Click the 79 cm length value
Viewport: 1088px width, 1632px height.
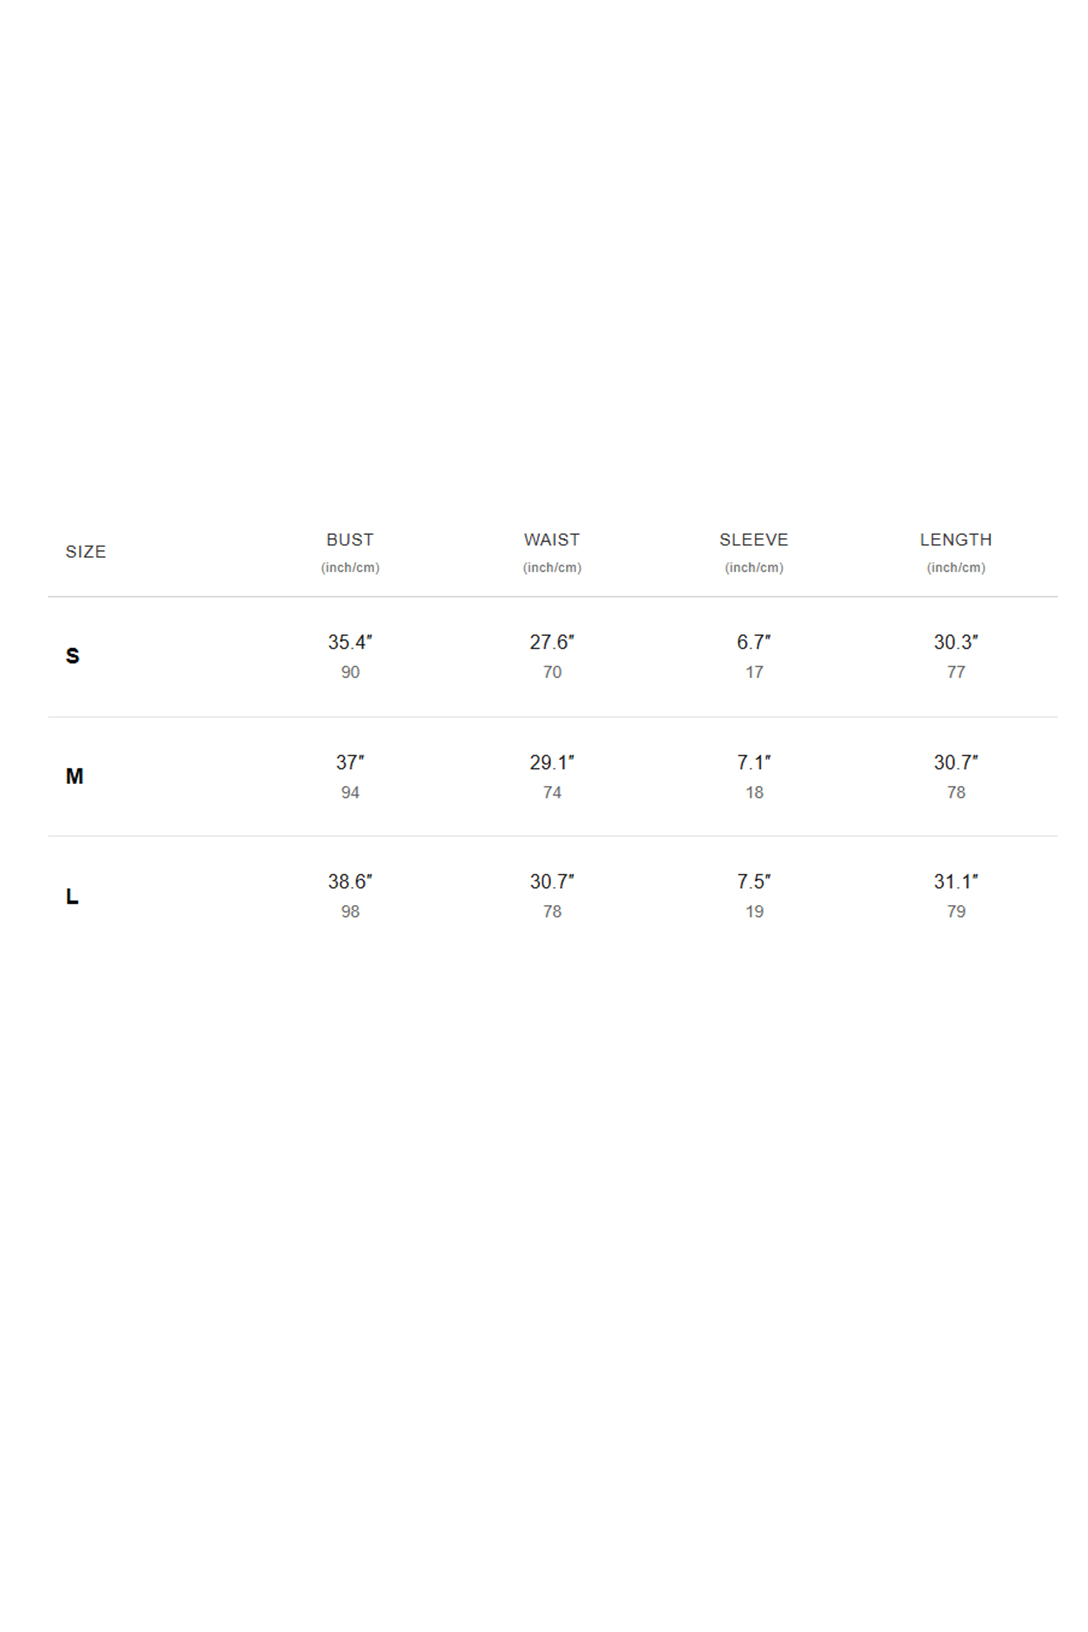point(956,912)
